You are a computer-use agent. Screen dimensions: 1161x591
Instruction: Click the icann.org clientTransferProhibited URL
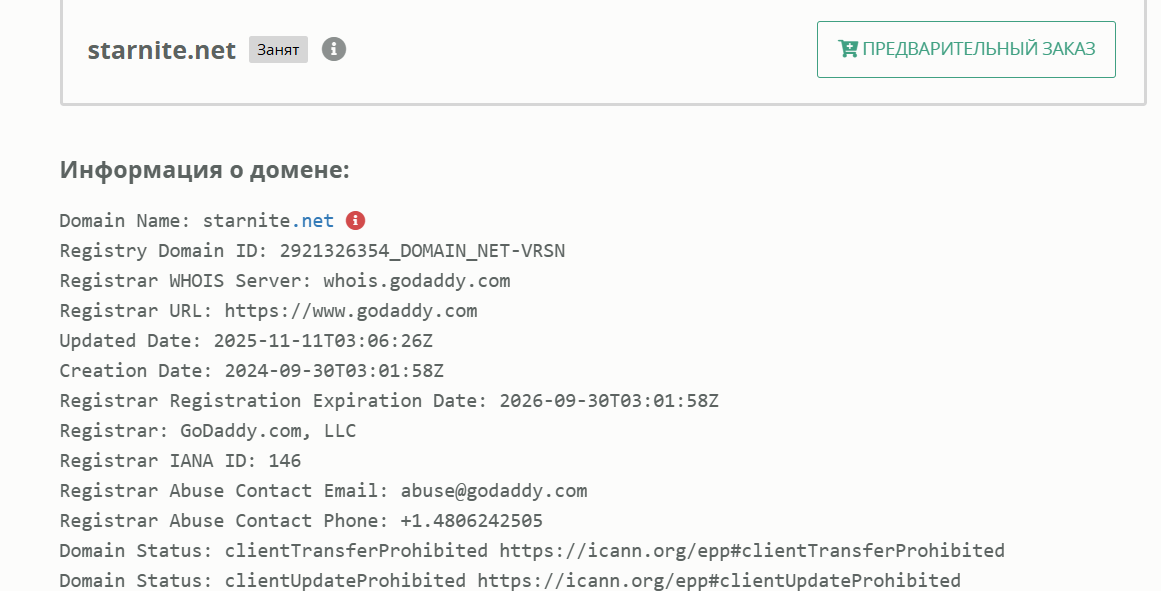point(752,551)
